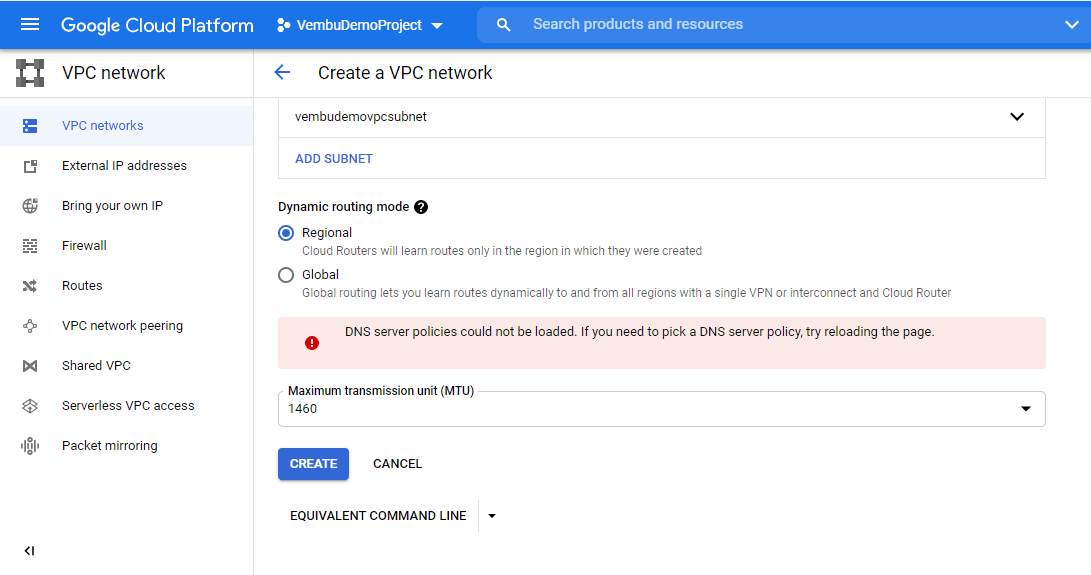Select the Global routing mode radio button
Image resolution: width=1091 pixels, height=575 pixels.
[286, 275]
